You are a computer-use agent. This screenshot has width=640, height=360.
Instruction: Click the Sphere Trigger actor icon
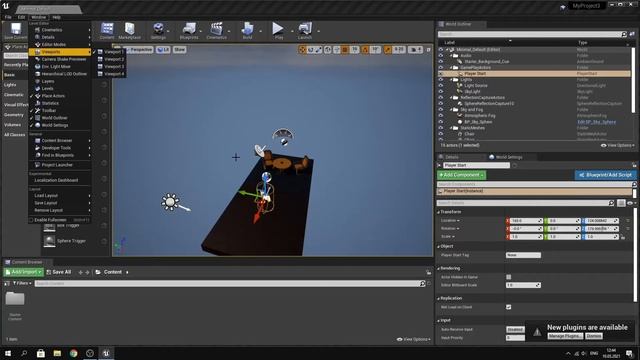click(x=49, y=241)
